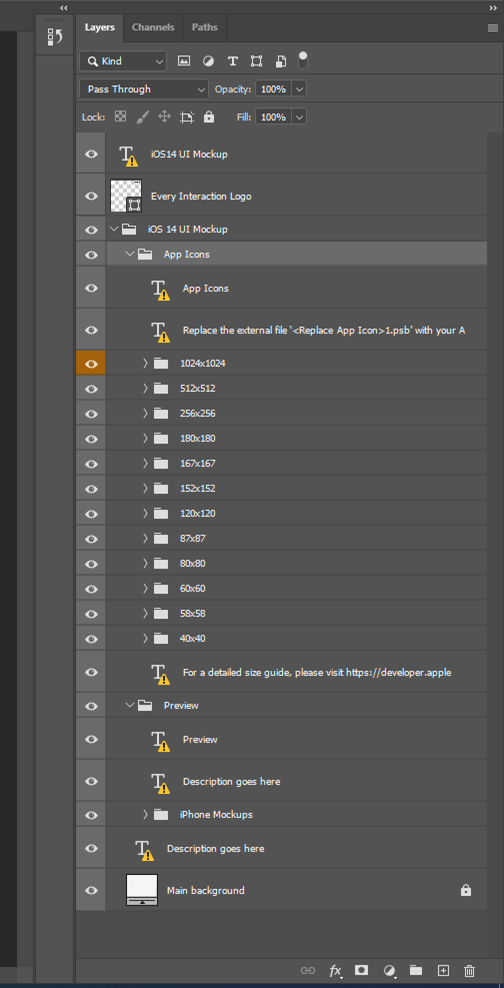Turn layer filtering switch on or off
Viewport: 504px width, 988px height.
click(x=303, y=60)
